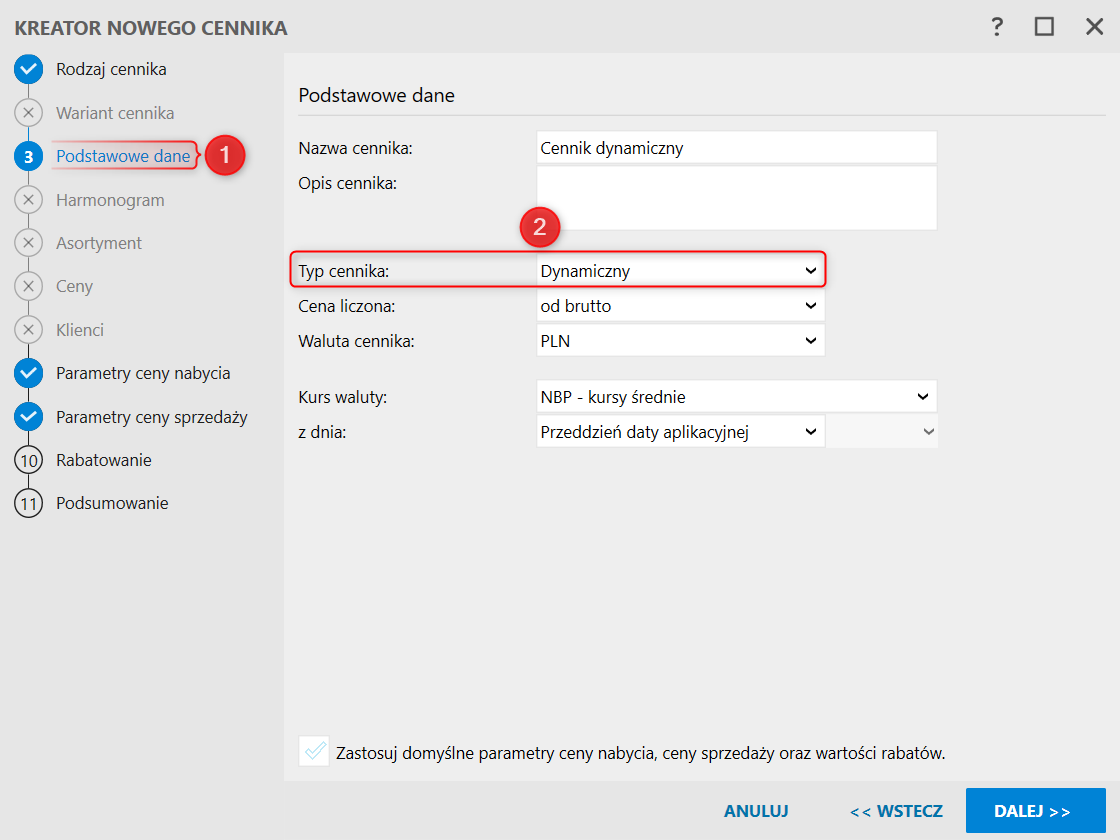Go to the Podstawowe dane step

point(123,156)
